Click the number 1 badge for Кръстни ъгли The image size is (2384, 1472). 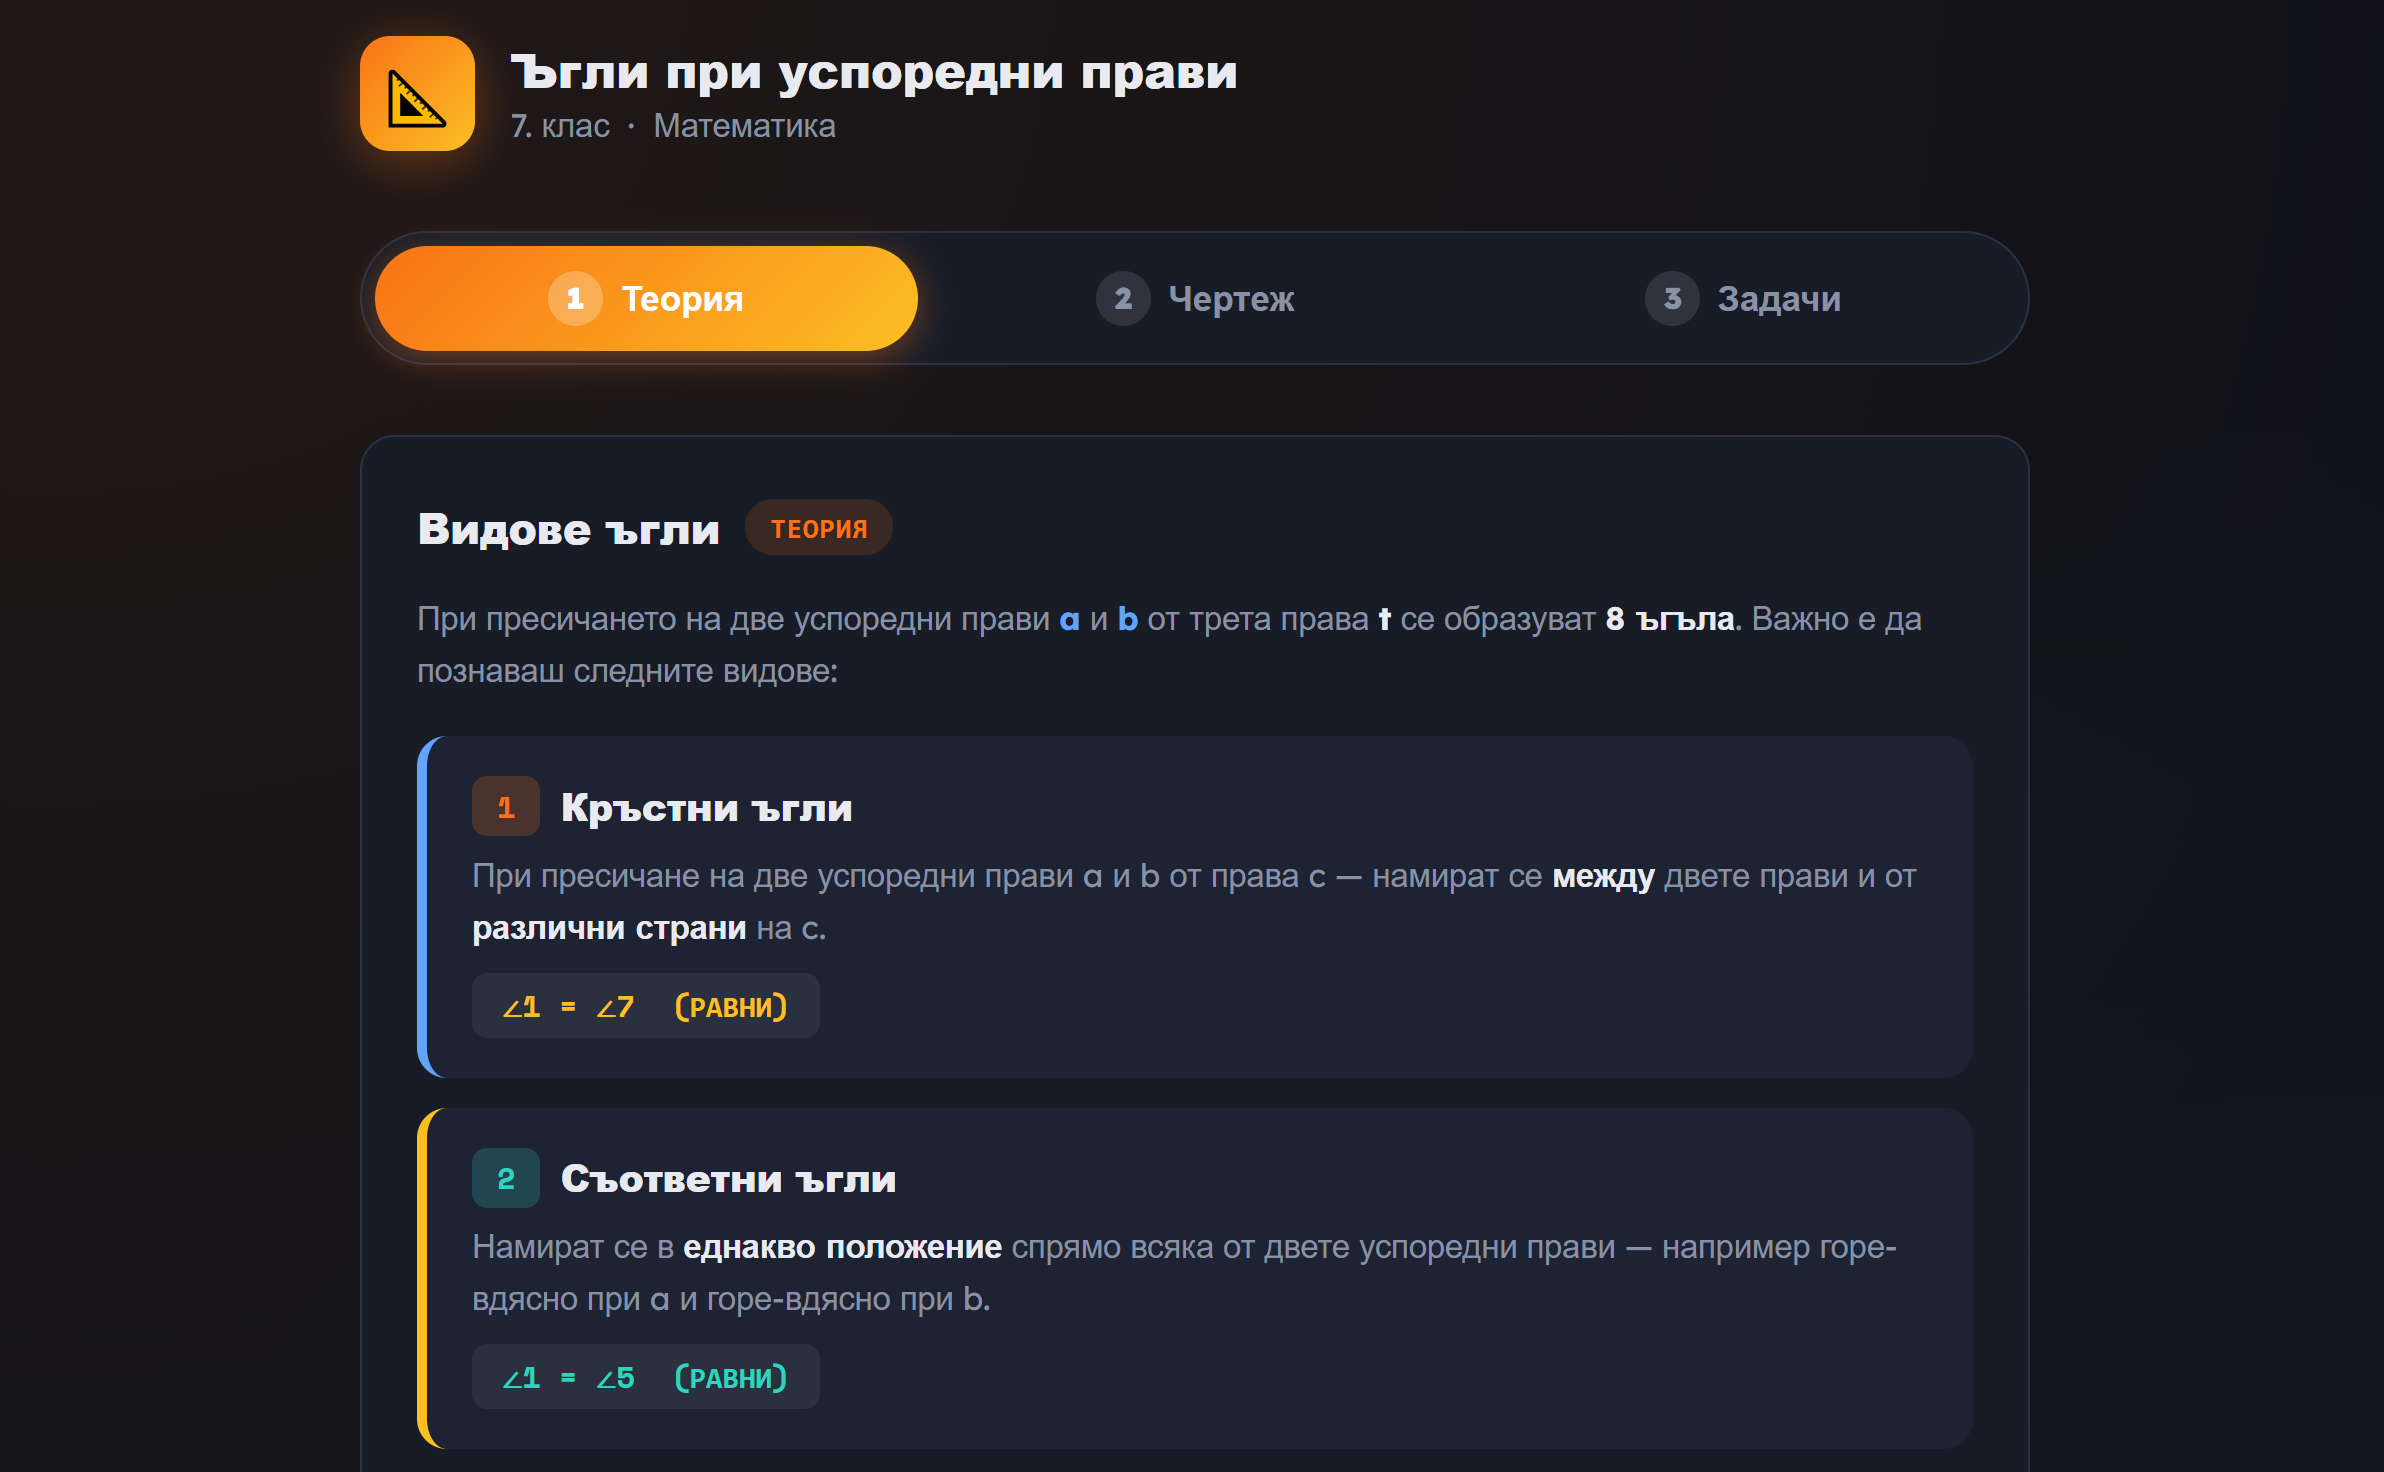point(506,806)
